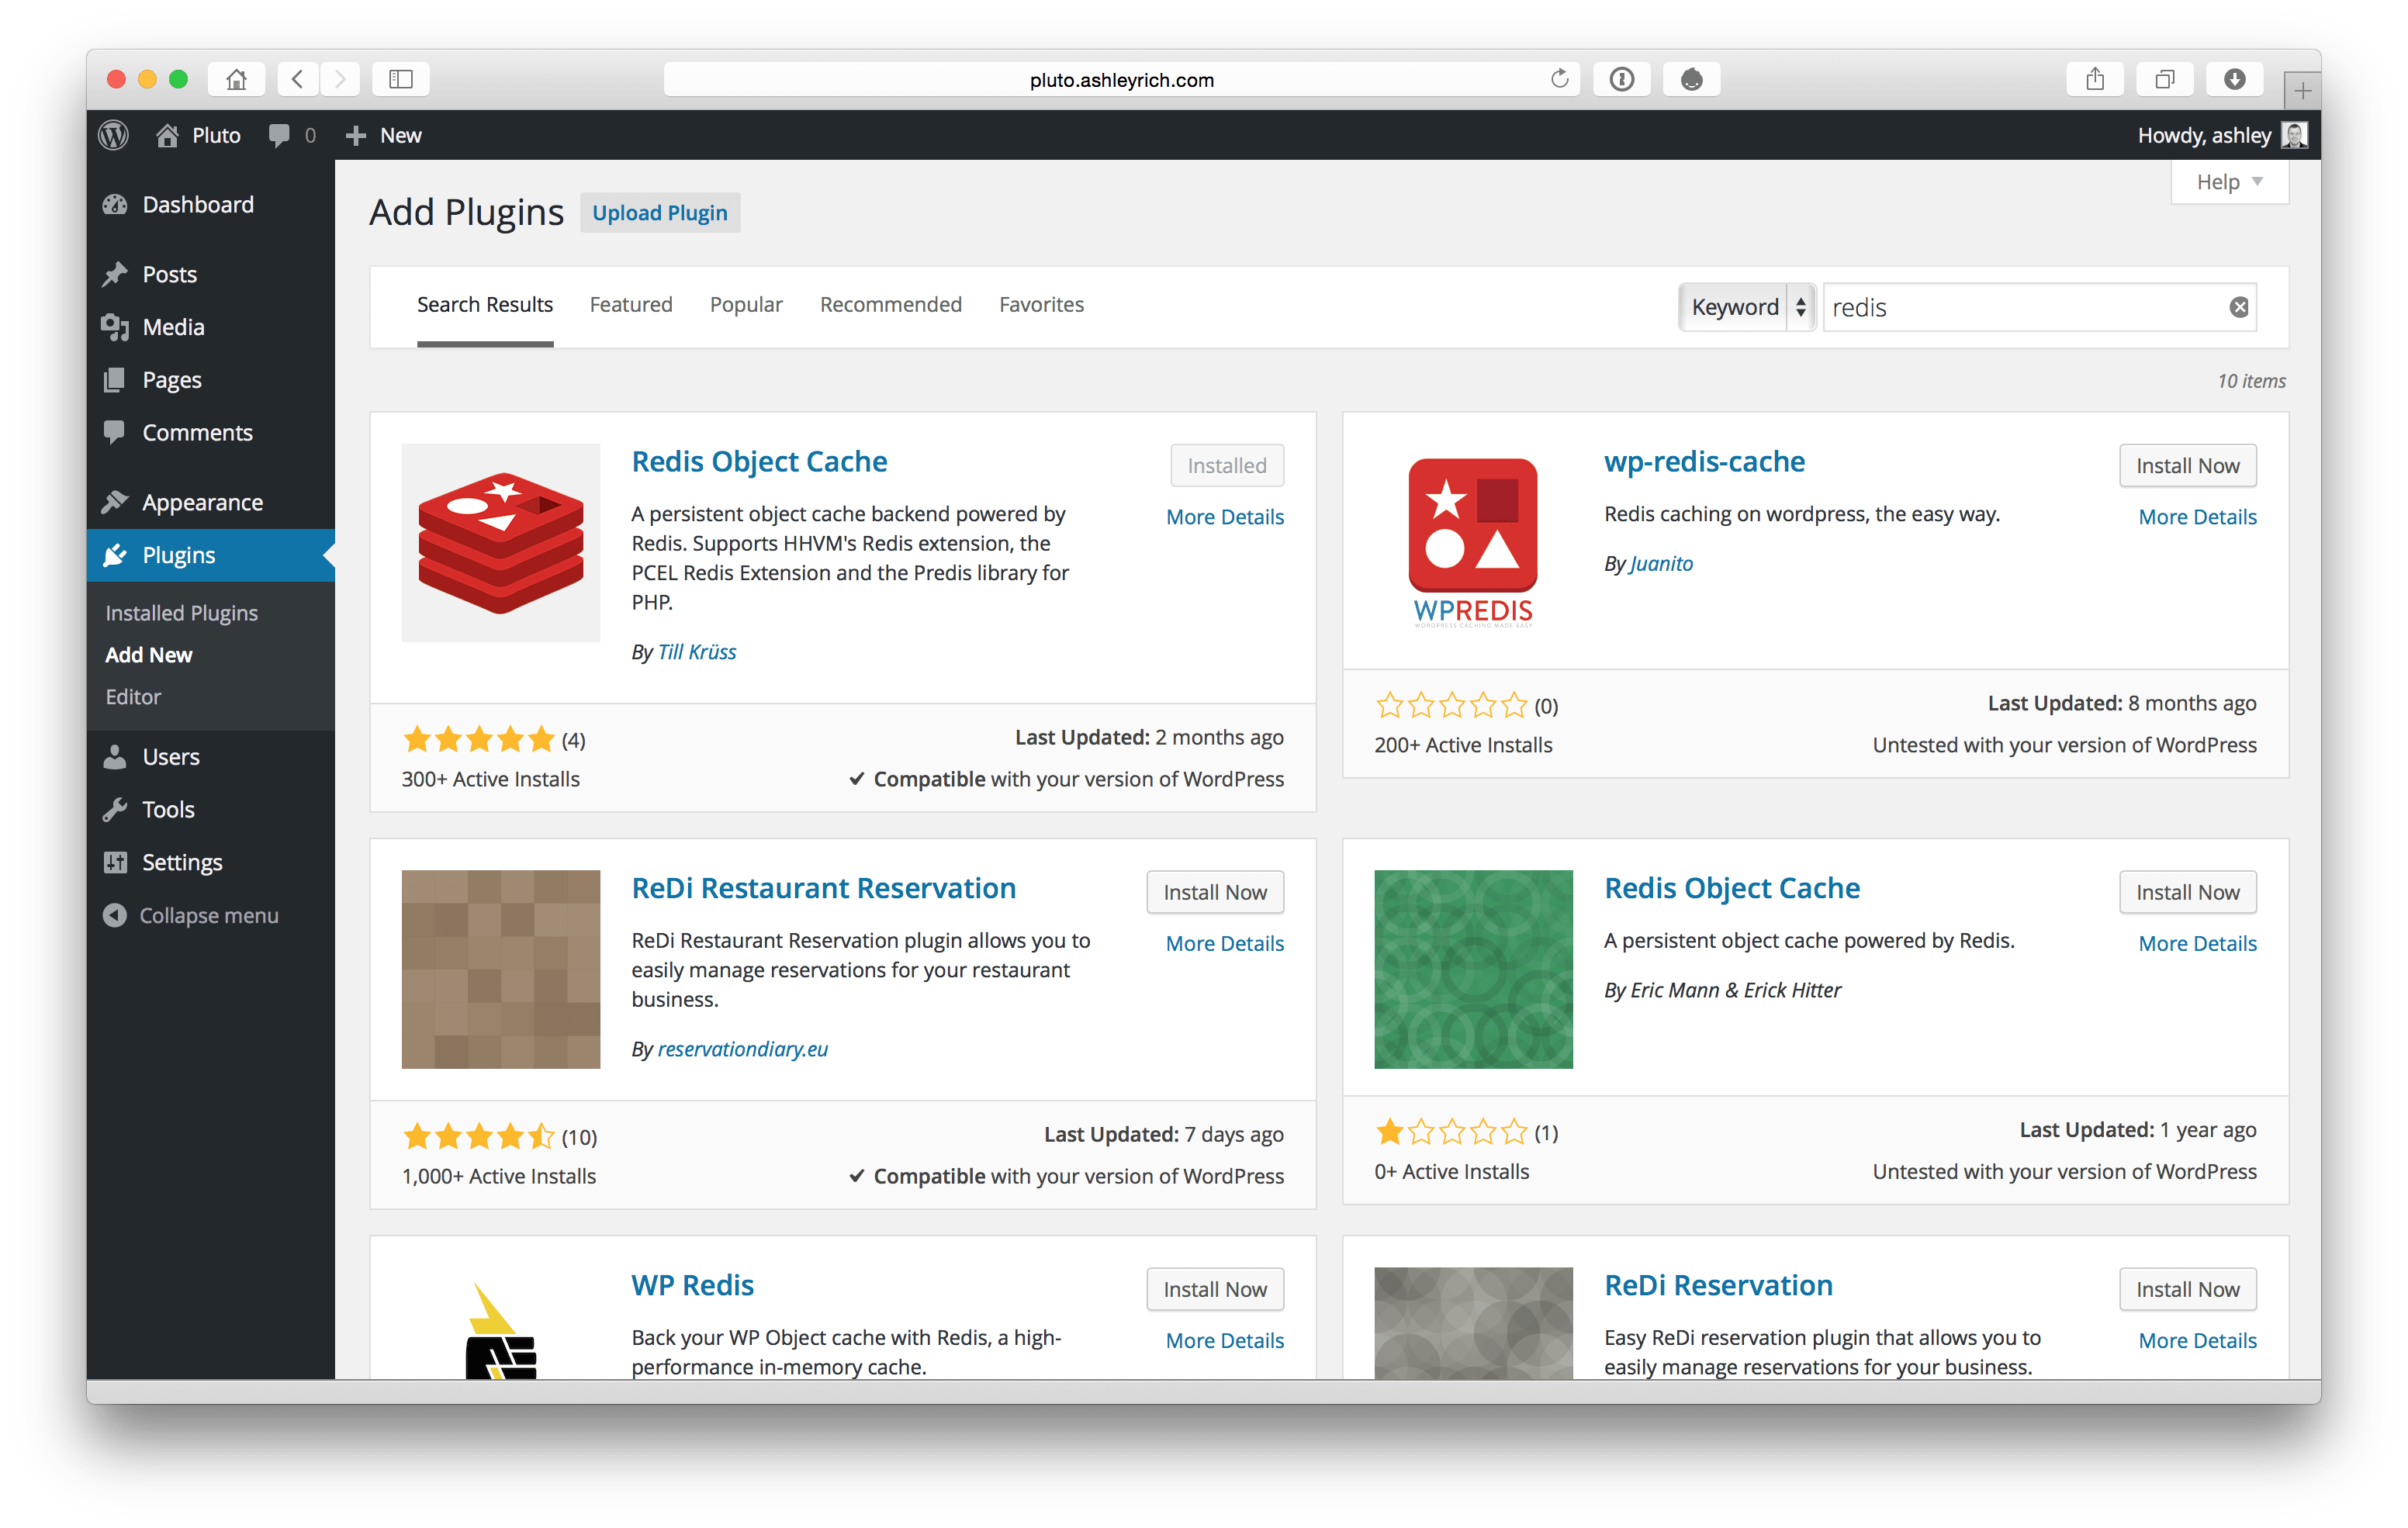This screenshot has width=2408, height=1528.
Task: Click the Settings icon in the sidebar
Action: tap(116, 861)
